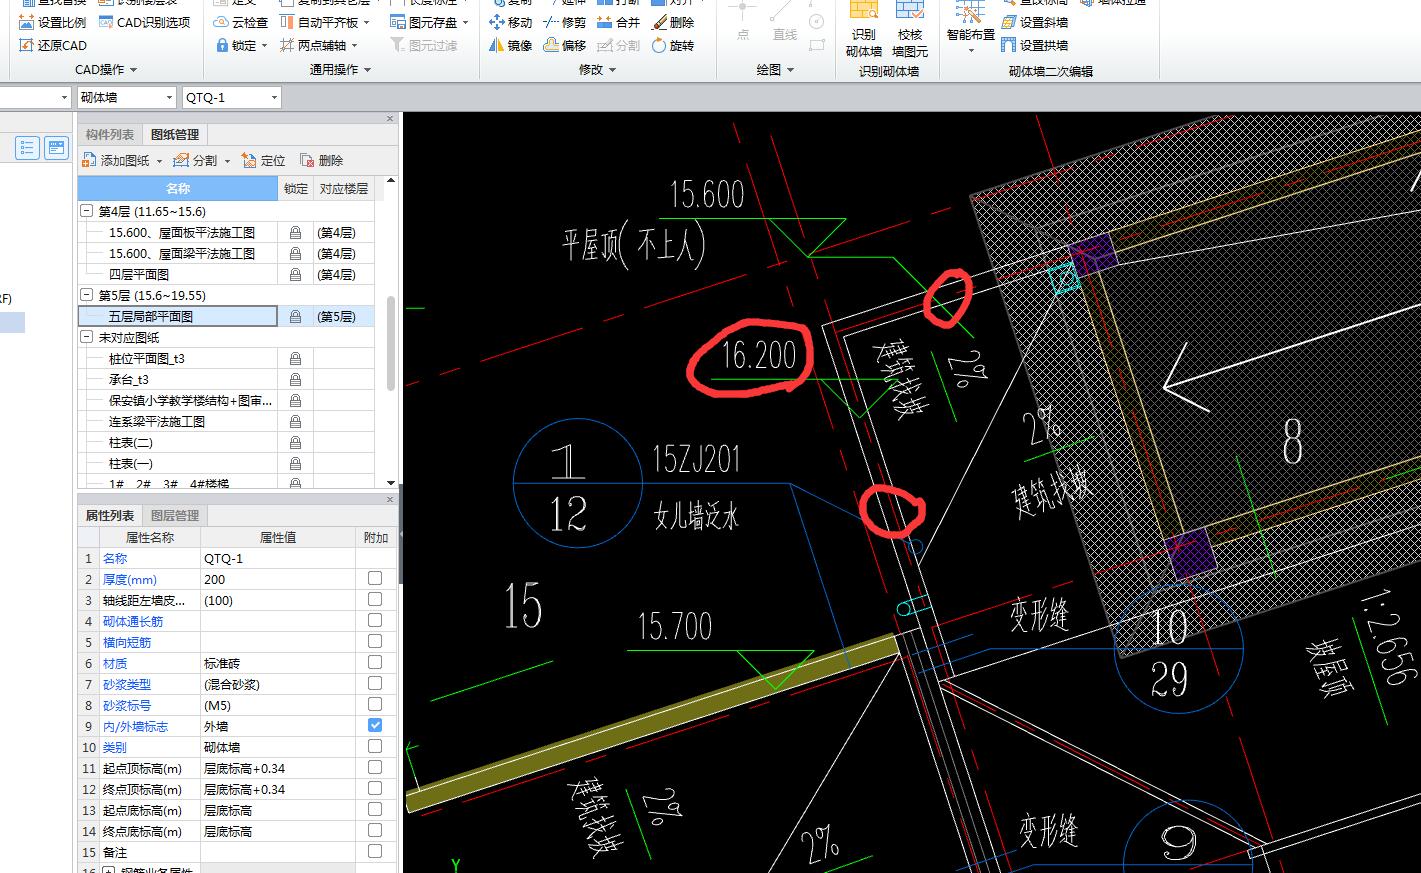Click the 删除 delete tool in ribbon
The image size is (1421, 873).
672,22
